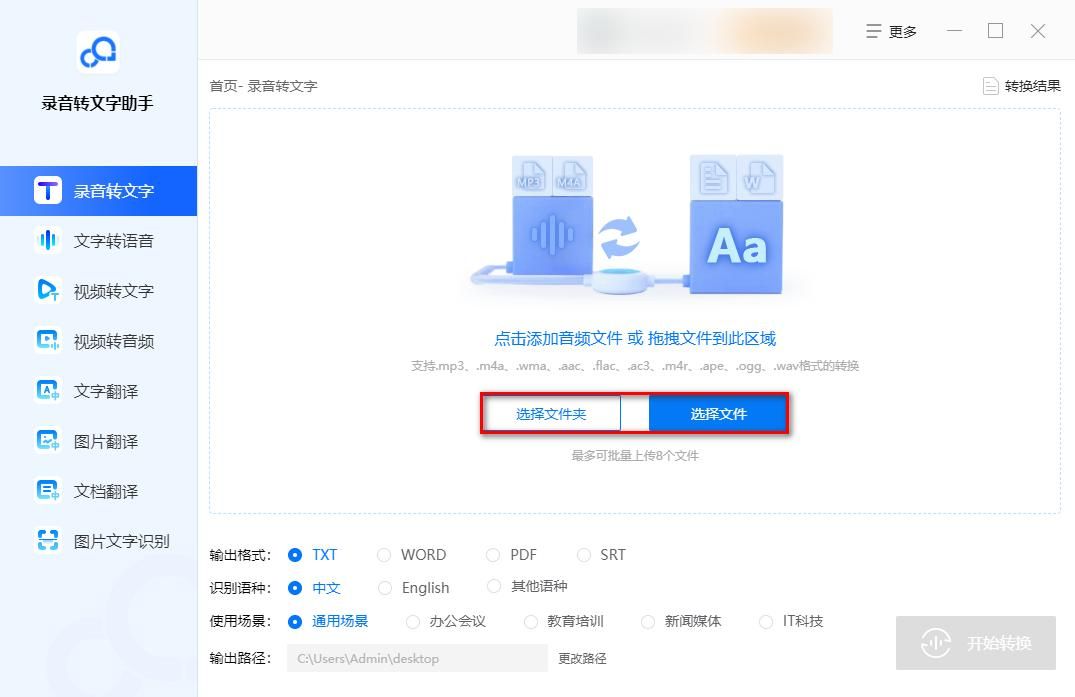Open 转换结果 text link
Image resolution: width=1075 pixels, height=697 pixels.
point(1032,86)
